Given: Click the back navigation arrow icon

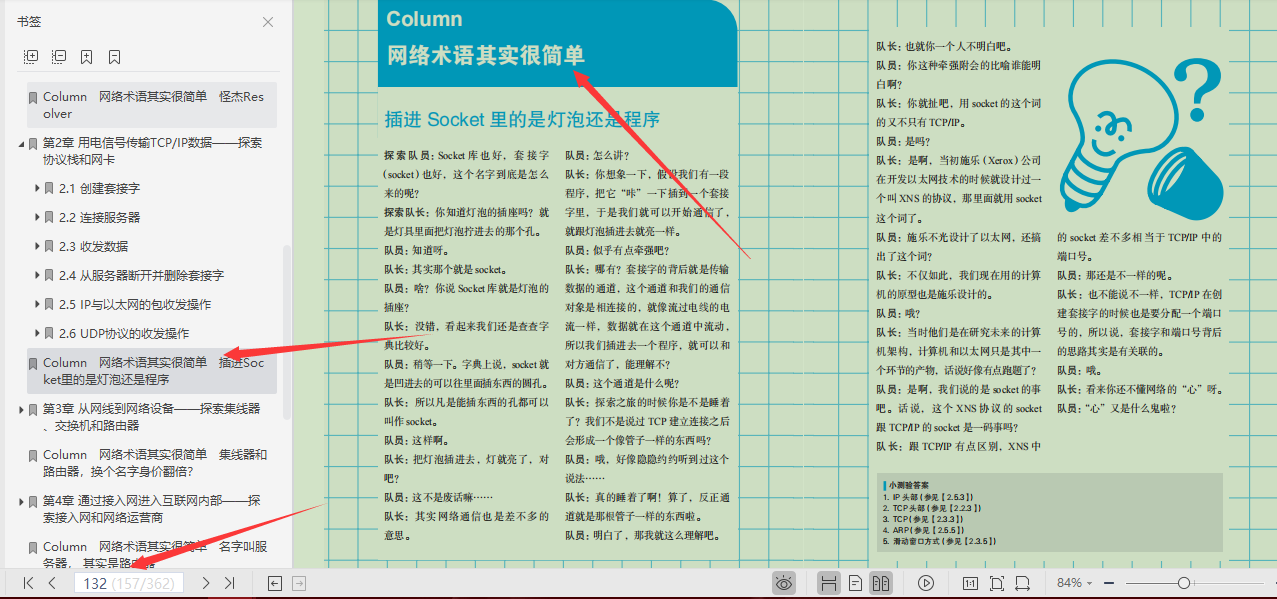Looking at the screenshot, I should click(x=274, y=582).
